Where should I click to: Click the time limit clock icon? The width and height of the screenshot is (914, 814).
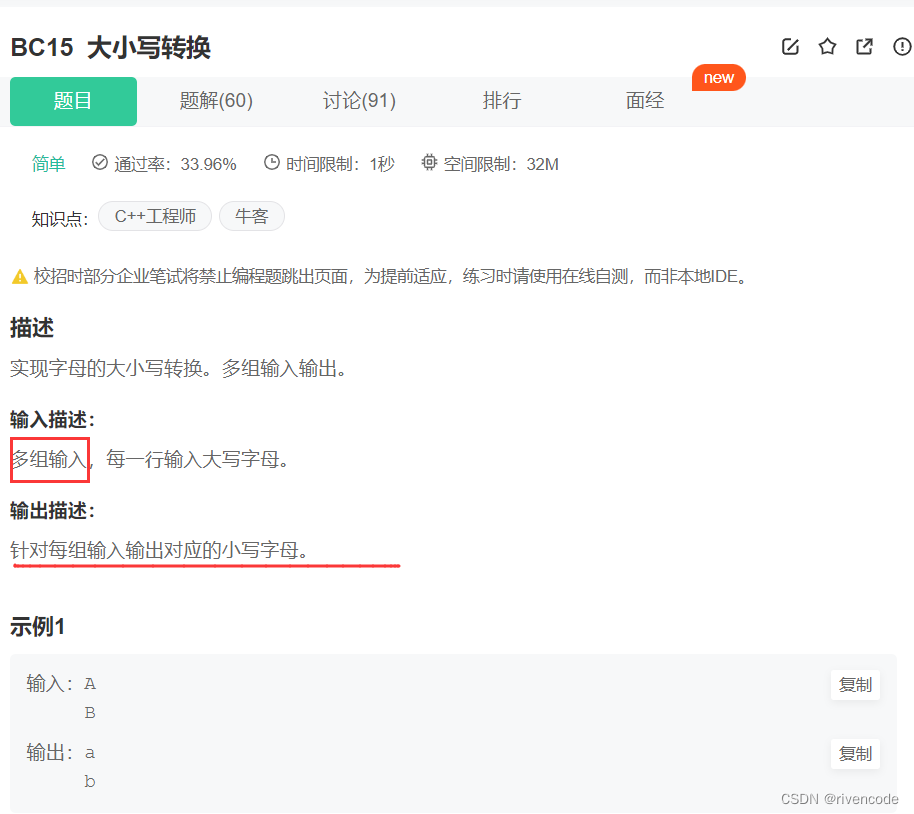coord(272,162)
